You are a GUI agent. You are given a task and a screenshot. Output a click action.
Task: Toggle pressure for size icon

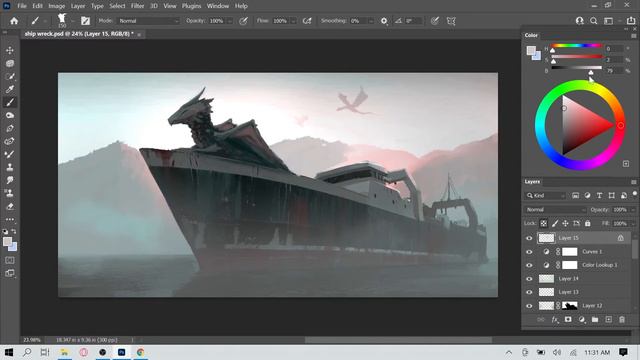tap(435, 21)
